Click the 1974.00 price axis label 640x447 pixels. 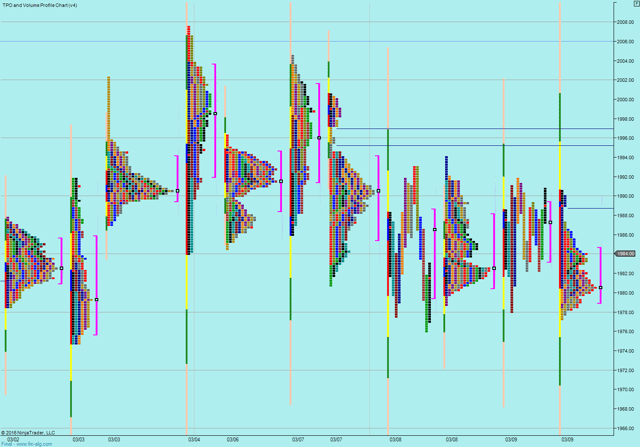point(626,351)
